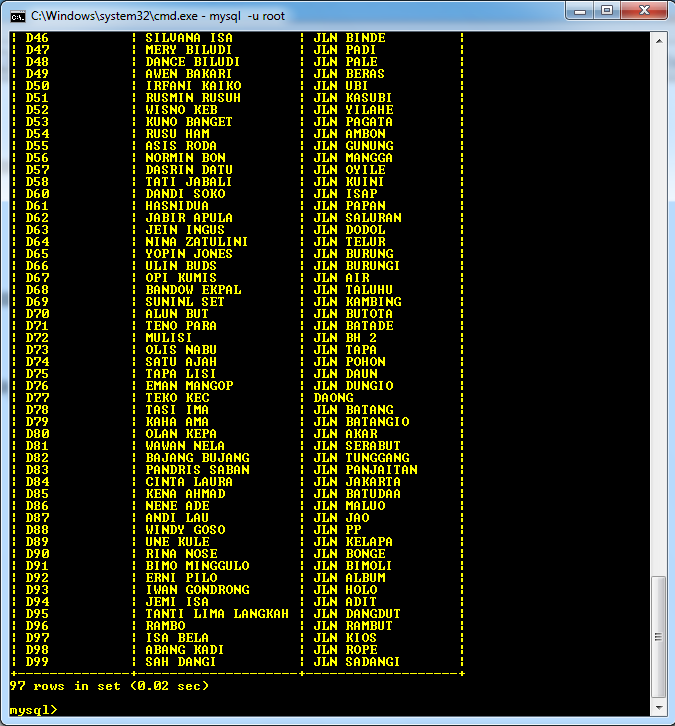Viewport: 675px width, 726px height.
Task: Select the address JLN KELAPA
Action: pos(353,544)
